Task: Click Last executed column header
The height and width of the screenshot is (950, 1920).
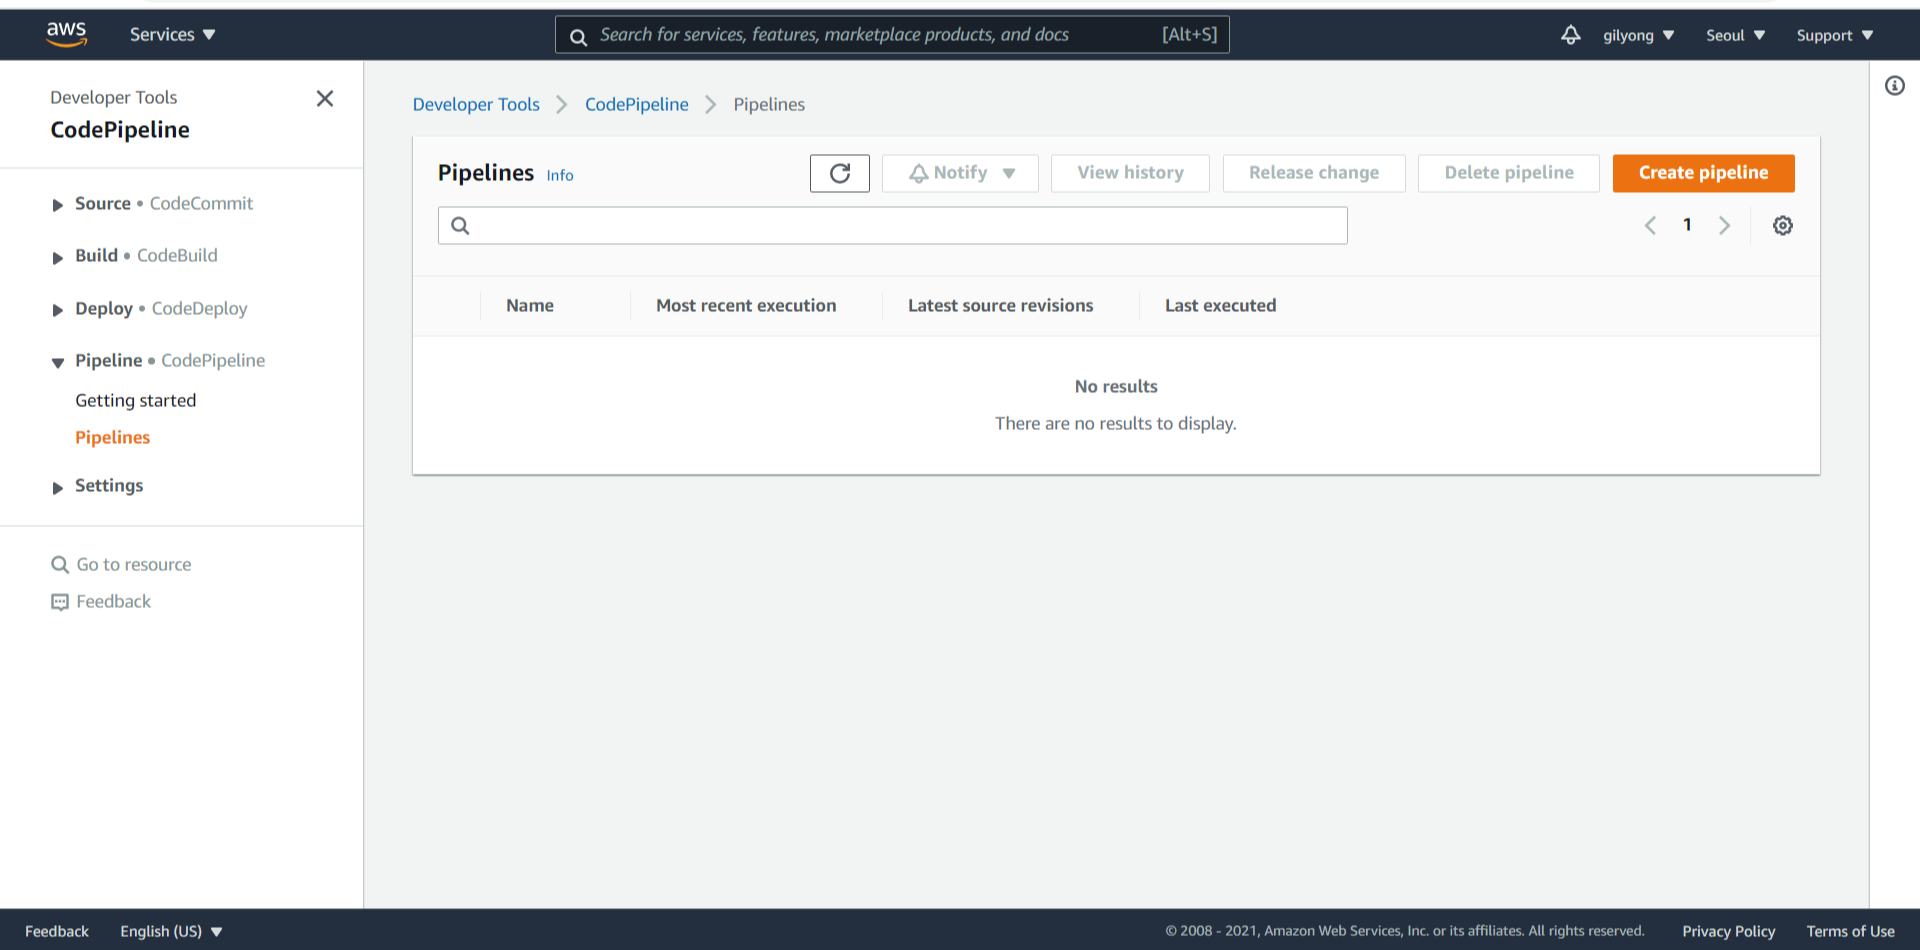Action: pyautogui.click(x=1220, y=306)
